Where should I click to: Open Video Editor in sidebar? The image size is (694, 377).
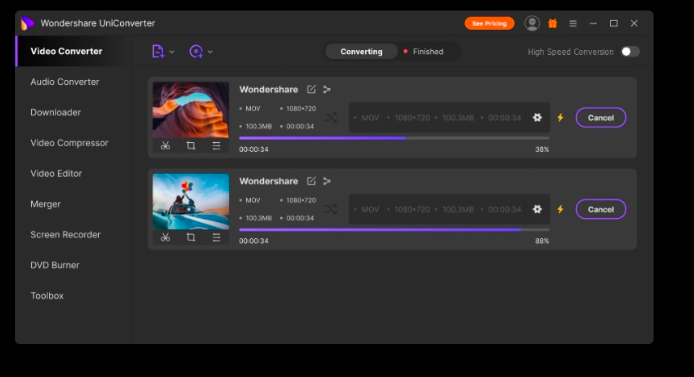pyautogui.click(x=56, y=173)
